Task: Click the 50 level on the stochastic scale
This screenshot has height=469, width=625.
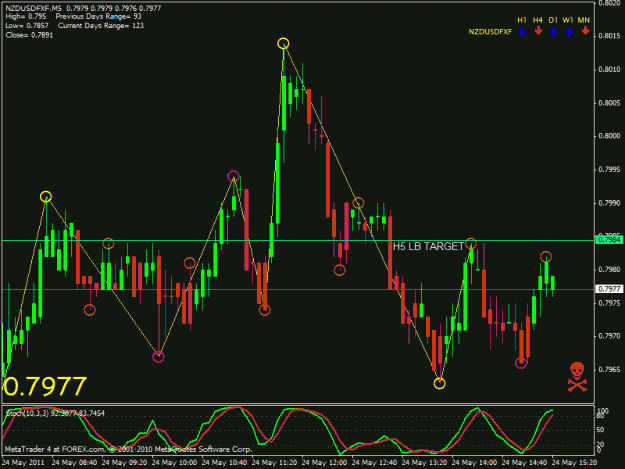Action: [600, 430]
